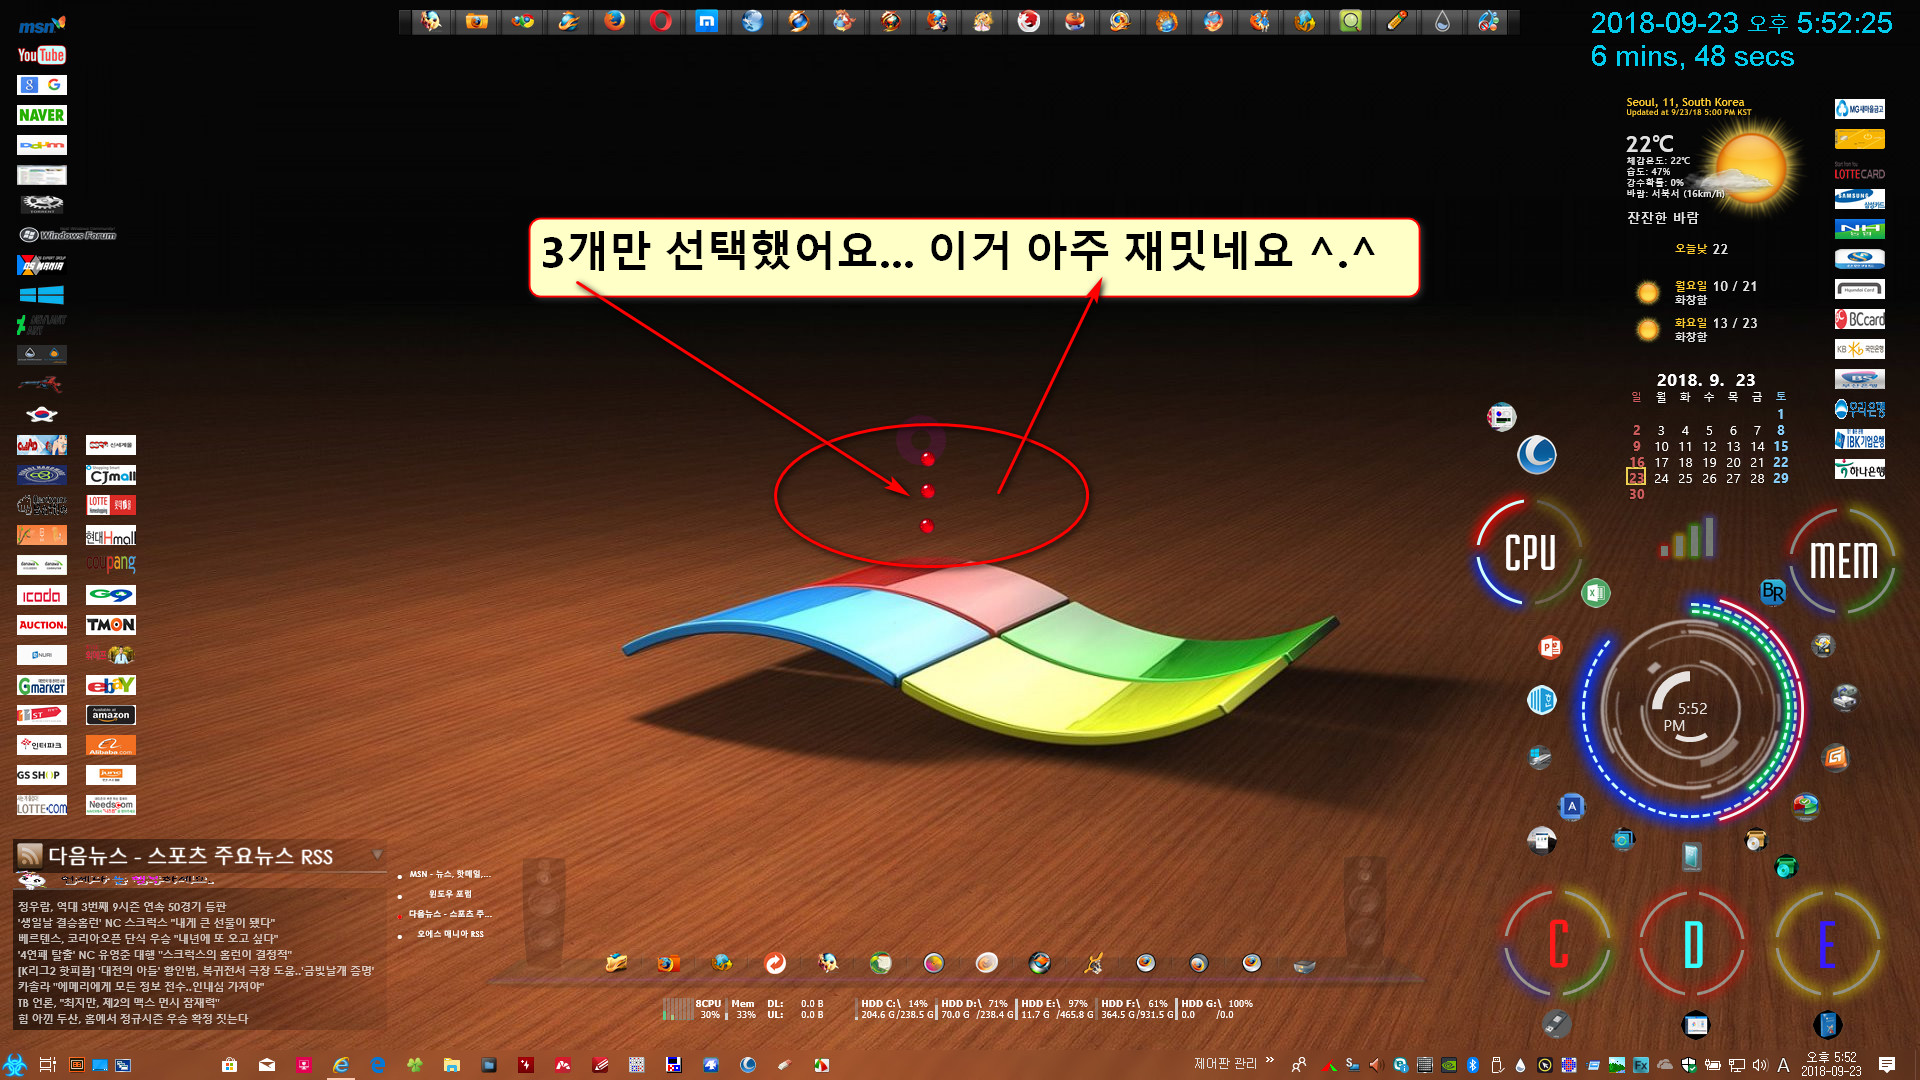Open the CJmall shopping shortcut
The image size is (1920, 1080).
[x=110, y=475]
